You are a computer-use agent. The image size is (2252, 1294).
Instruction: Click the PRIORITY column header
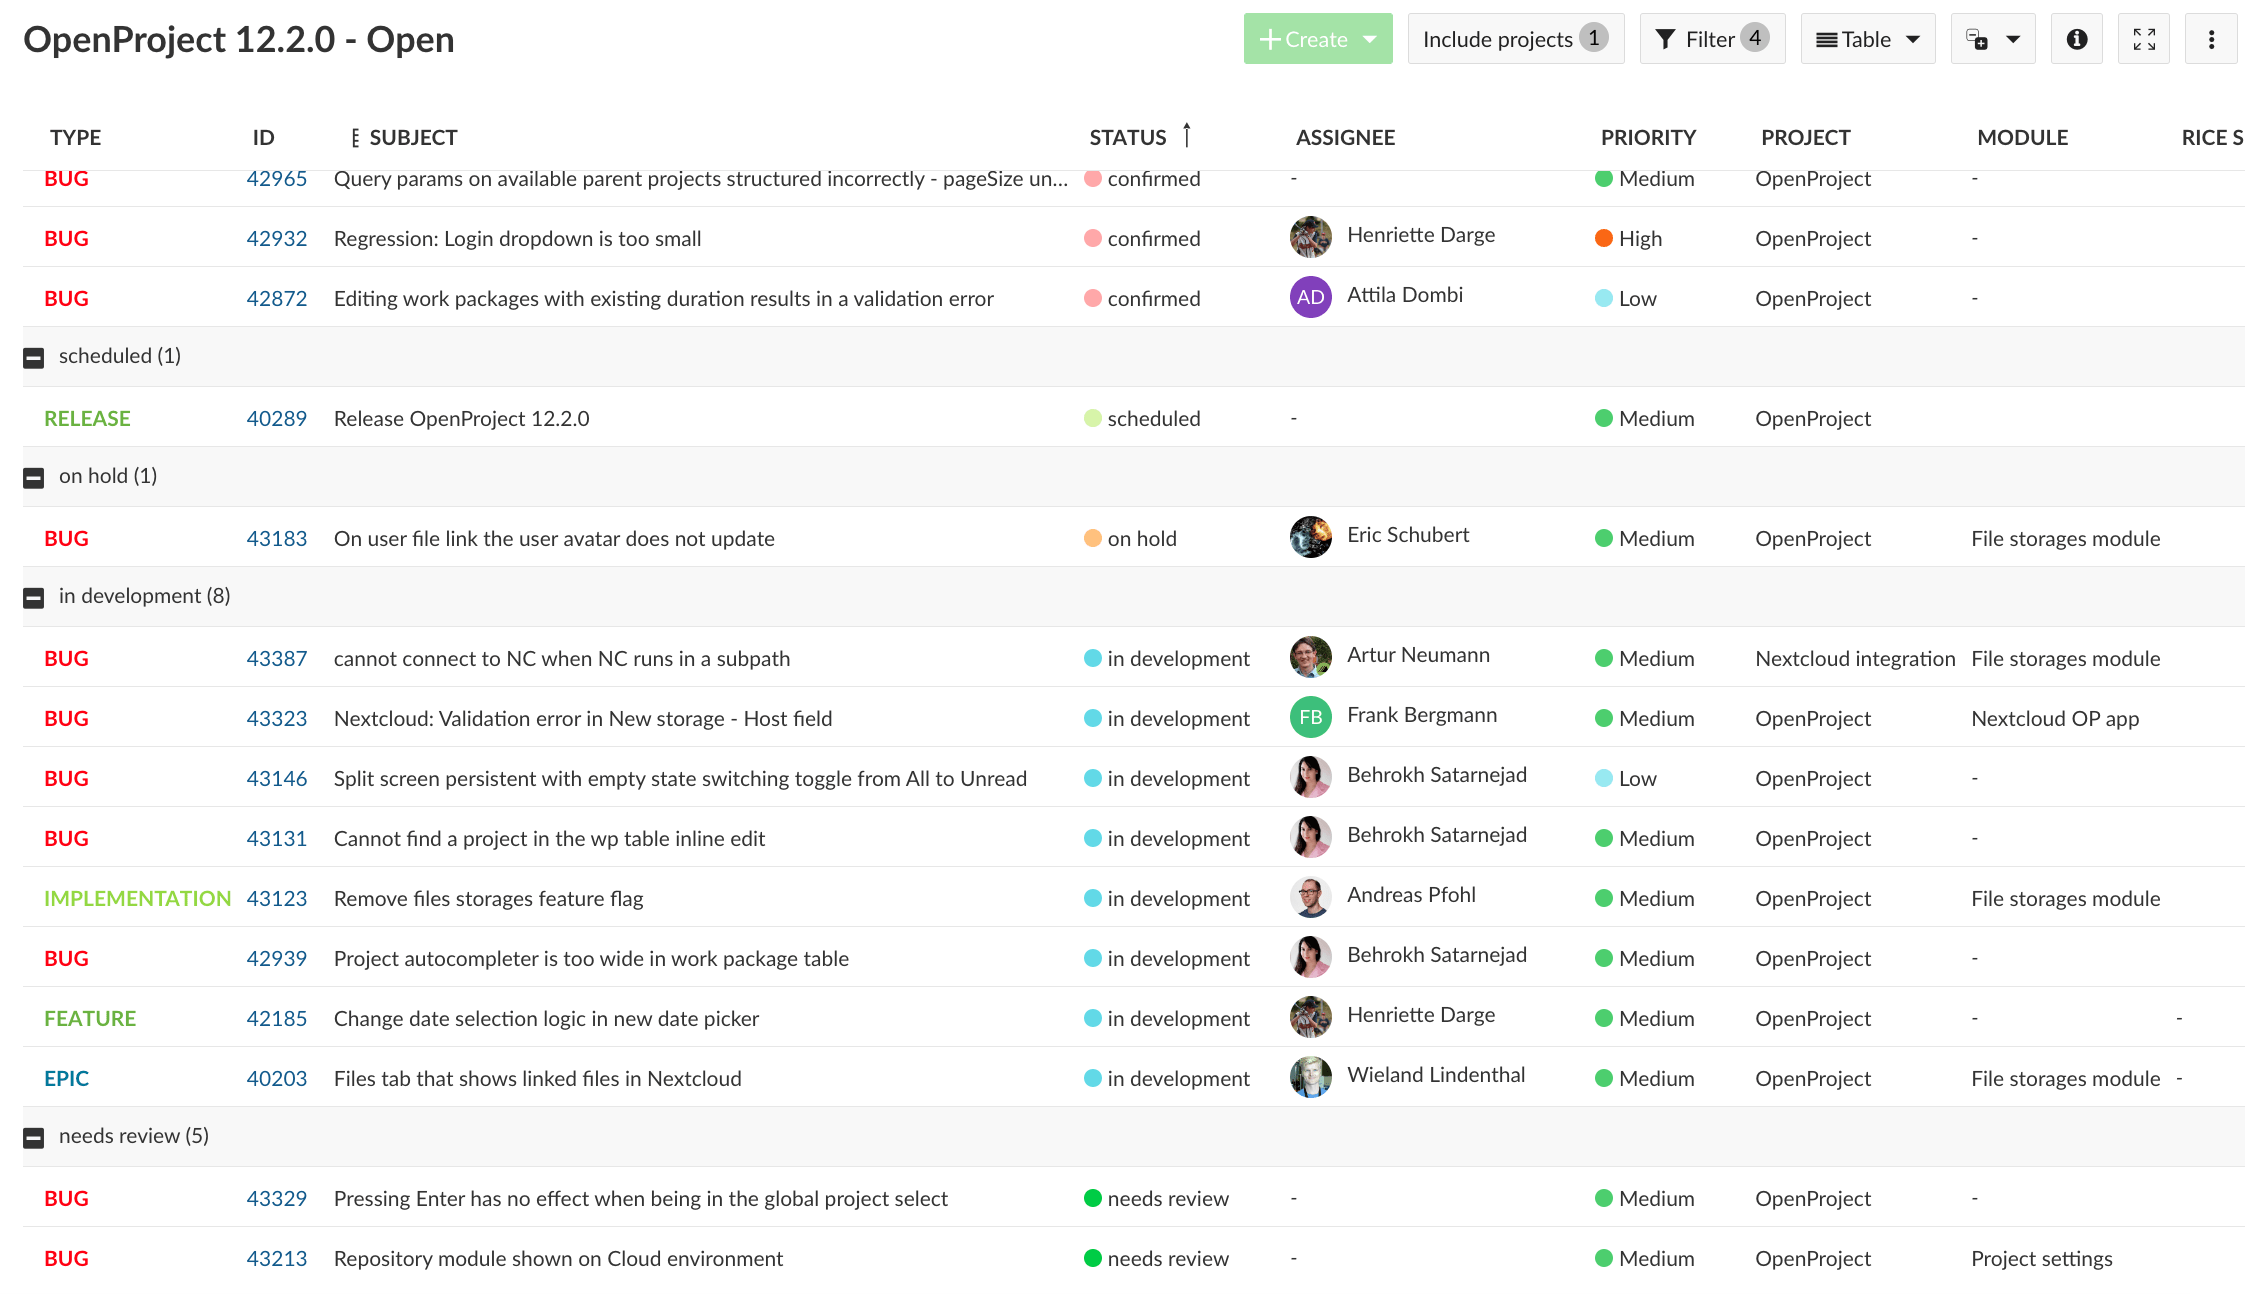[x=1647, y=138]
